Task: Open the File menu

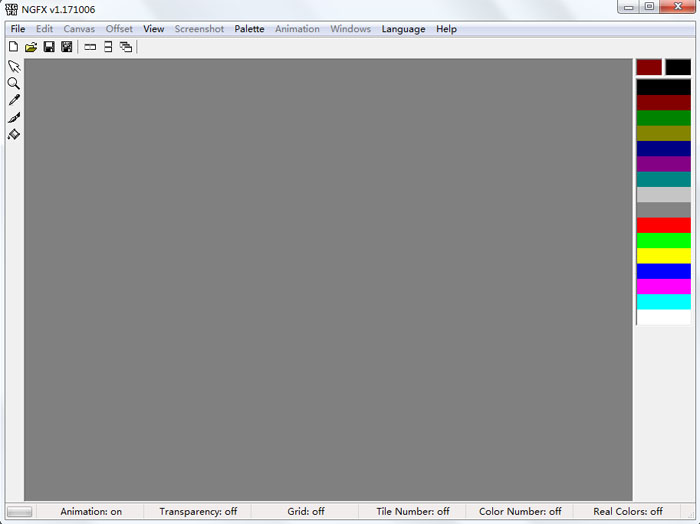Action: tap(18, 29)
